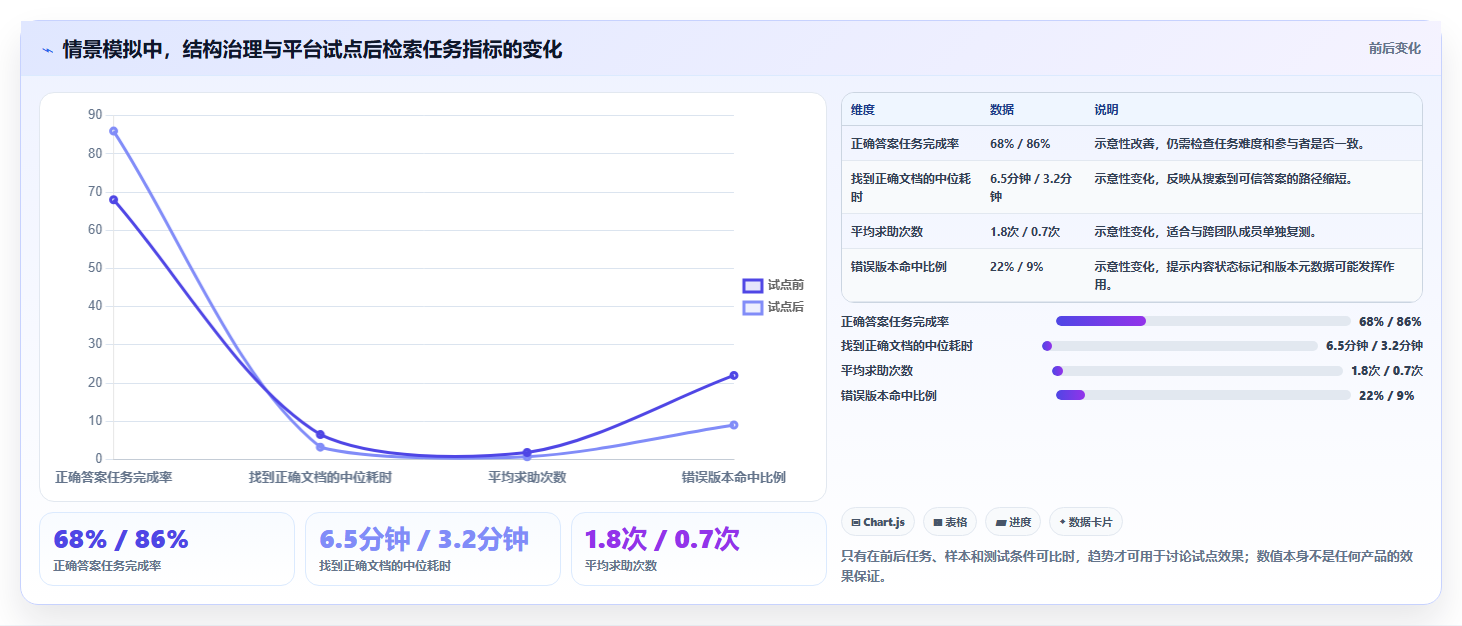The height and width of the screenshot is (626, 1462).
Task: Click the 平均求助次数 progress bar
Action: pos(1197,371)
